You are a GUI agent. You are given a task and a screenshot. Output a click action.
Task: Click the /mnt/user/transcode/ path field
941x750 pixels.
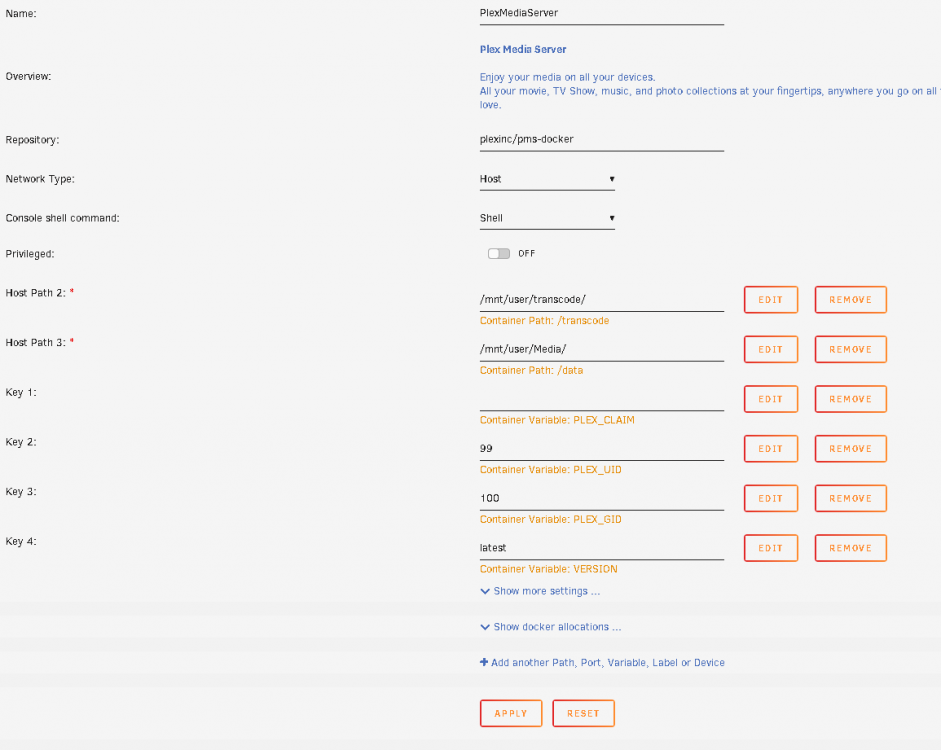[x=602, y=299]
